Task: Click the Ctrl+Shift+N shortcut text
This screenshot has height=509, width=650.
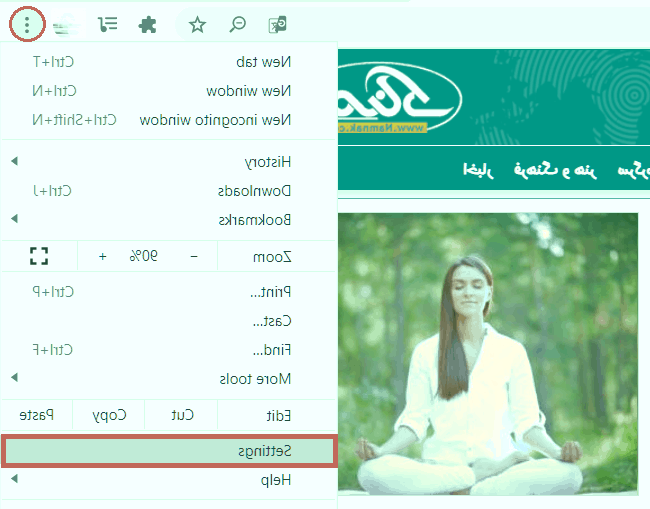Action: point(74,120)
